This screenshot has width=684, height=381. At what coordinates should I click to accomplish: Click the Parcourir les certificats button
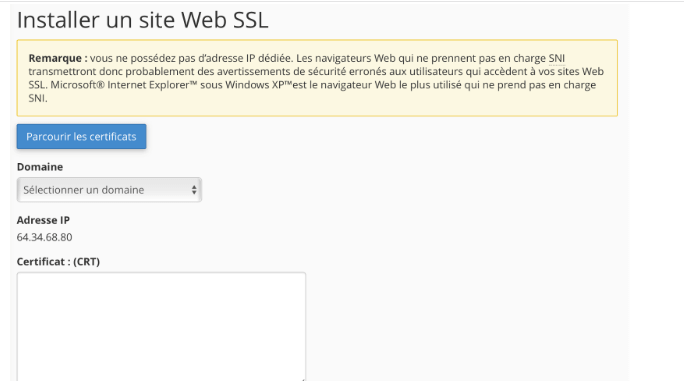click(x=82, y=137)
